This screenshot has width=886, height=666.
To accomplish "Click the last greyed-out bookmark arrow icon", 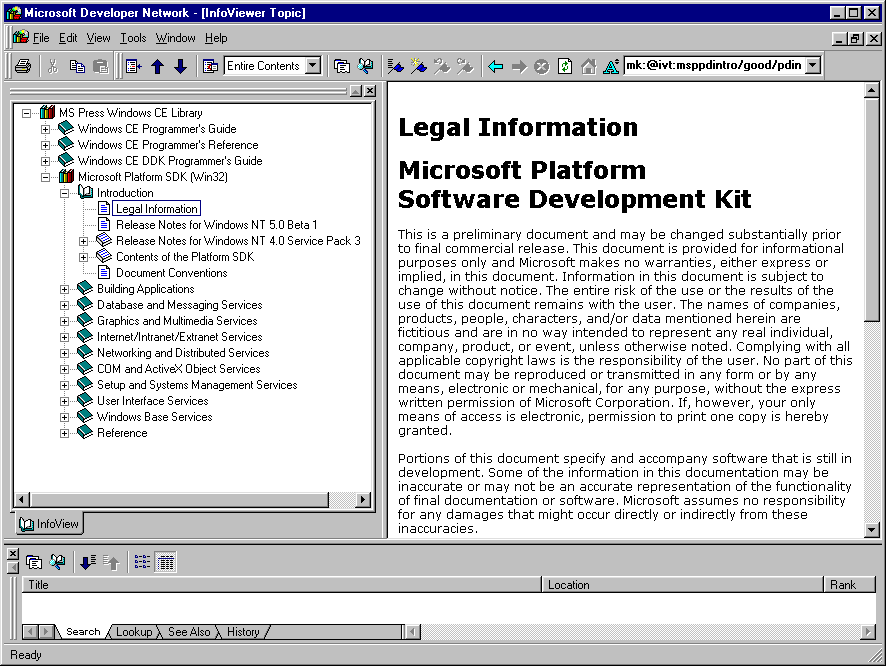I will coord(465,66).
